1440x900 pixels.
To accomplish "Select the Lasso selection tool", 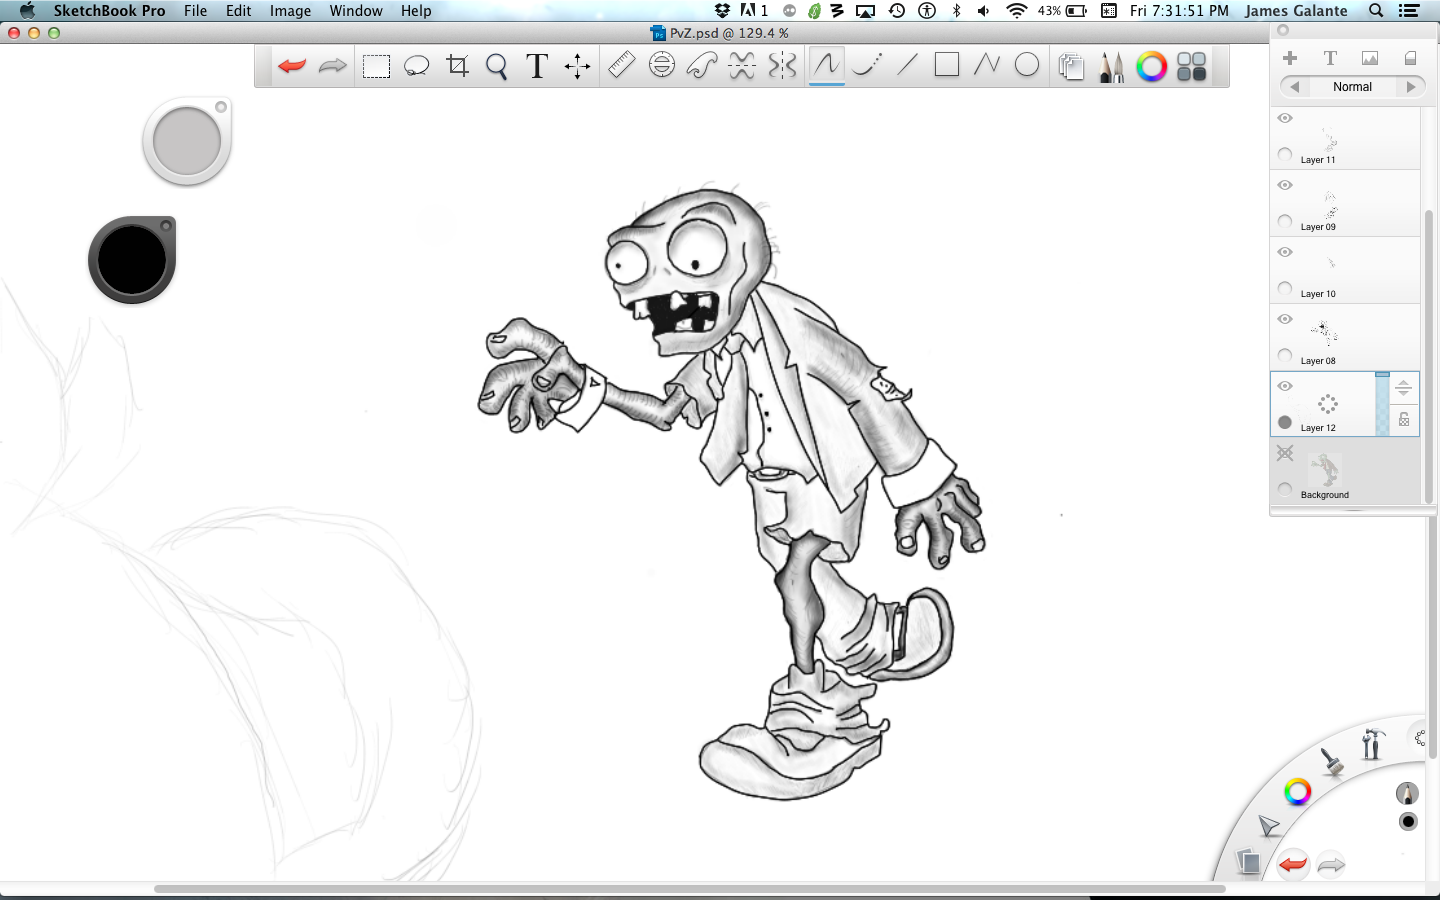I will [x=416, y=67].
